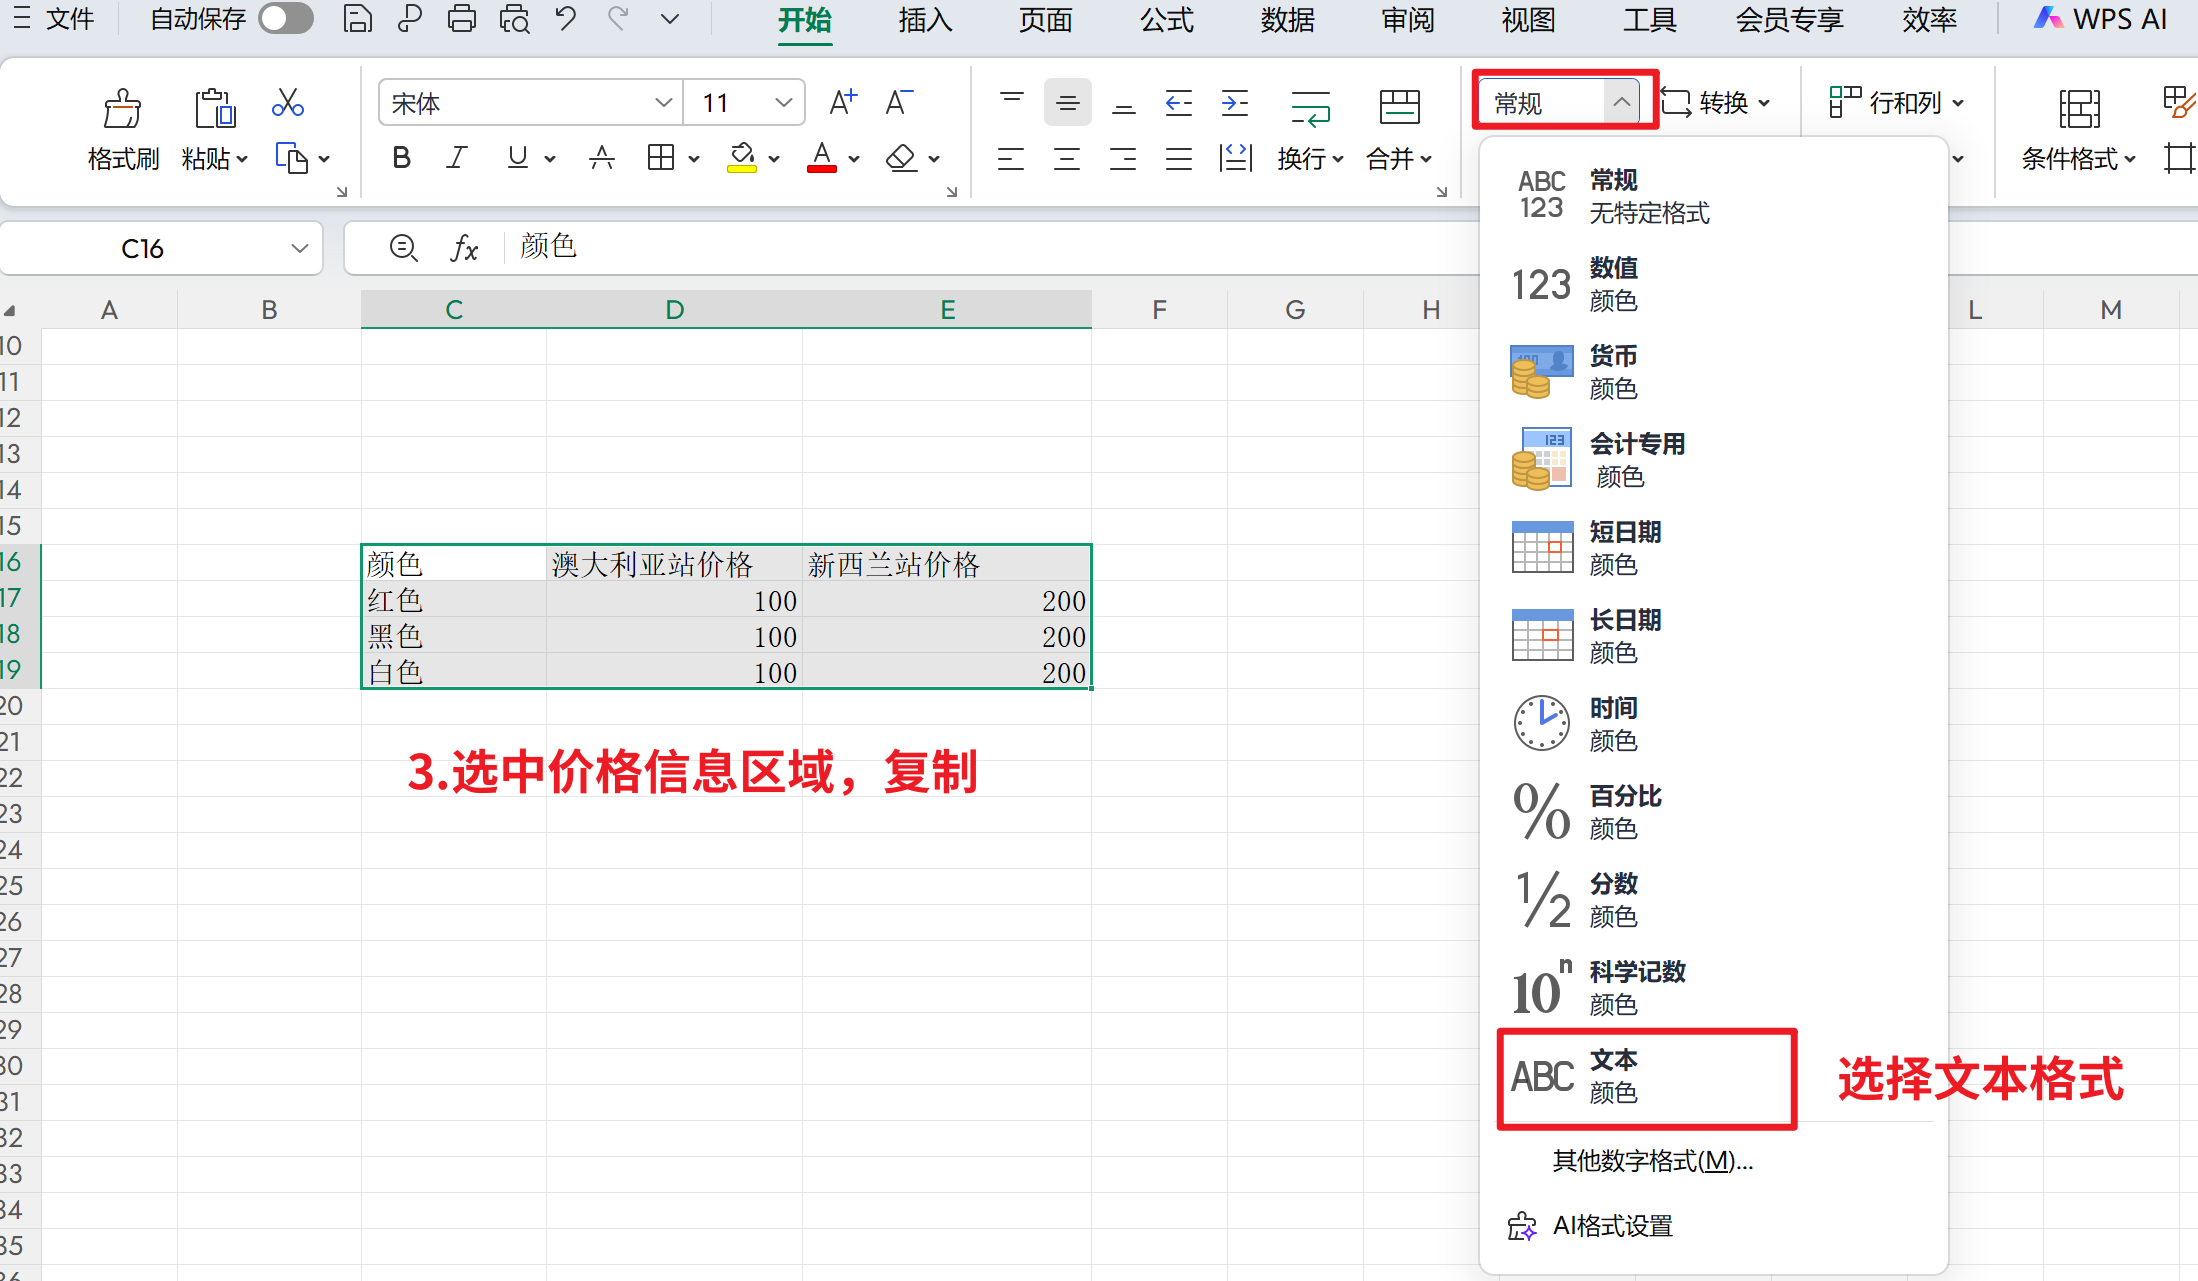This screenshot has width=2198, height=1281.
Task: Click the AI格式设置 entry
Action: pos(1612,1226)
